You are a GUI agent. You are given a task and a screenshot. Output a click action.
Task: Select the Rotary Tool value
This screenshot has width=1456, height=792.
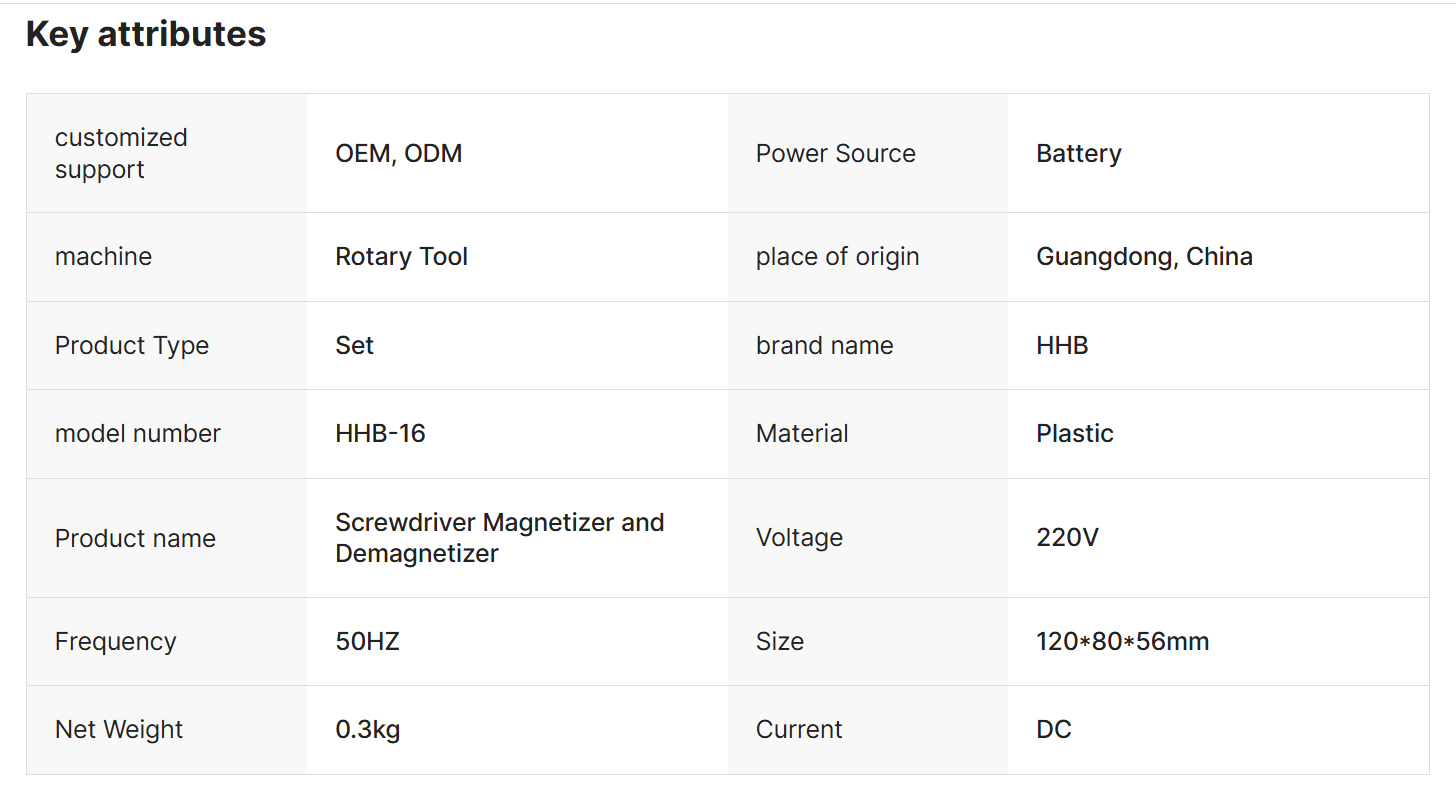click(401, 256)
